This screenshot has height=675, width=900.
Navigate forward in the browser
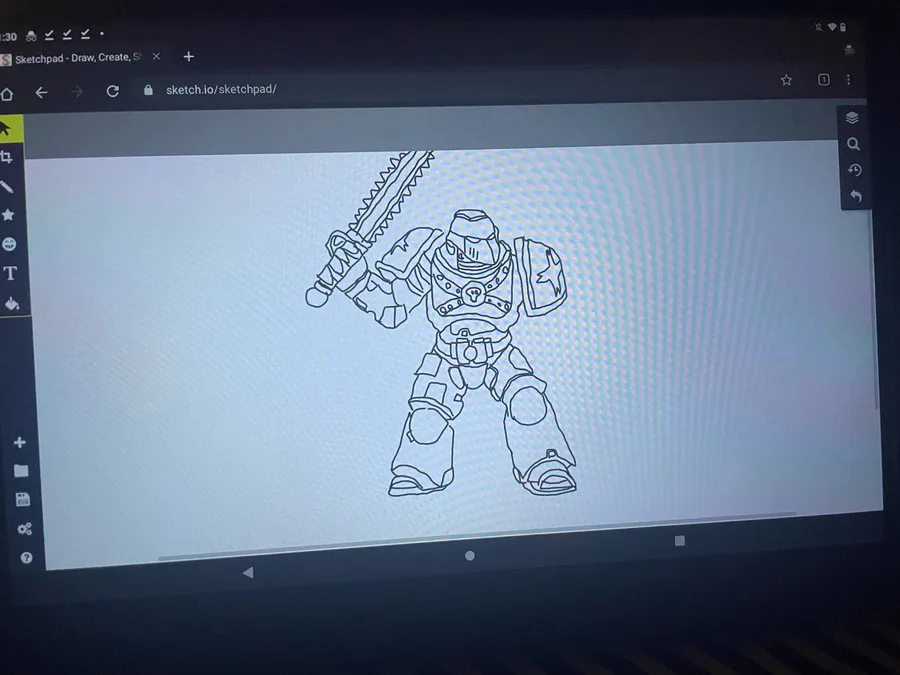click(x=77, y=92)
